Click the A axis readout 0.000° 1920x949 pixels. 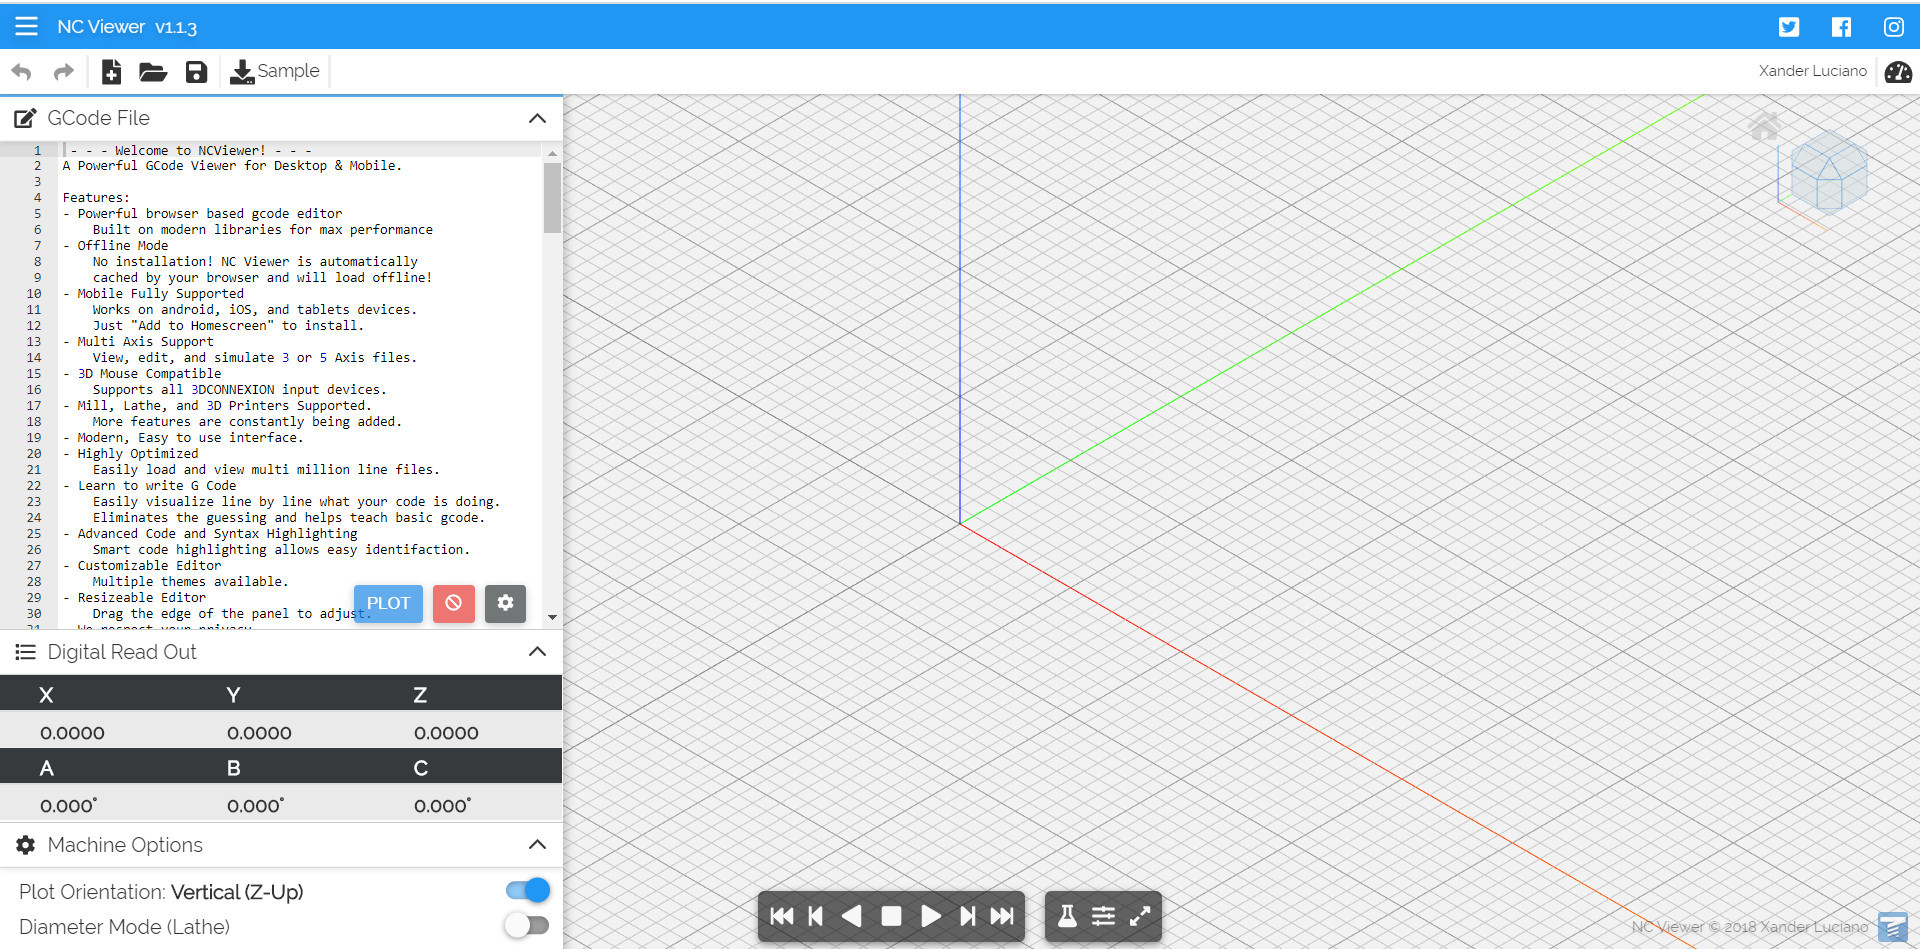tap(68, 806)
